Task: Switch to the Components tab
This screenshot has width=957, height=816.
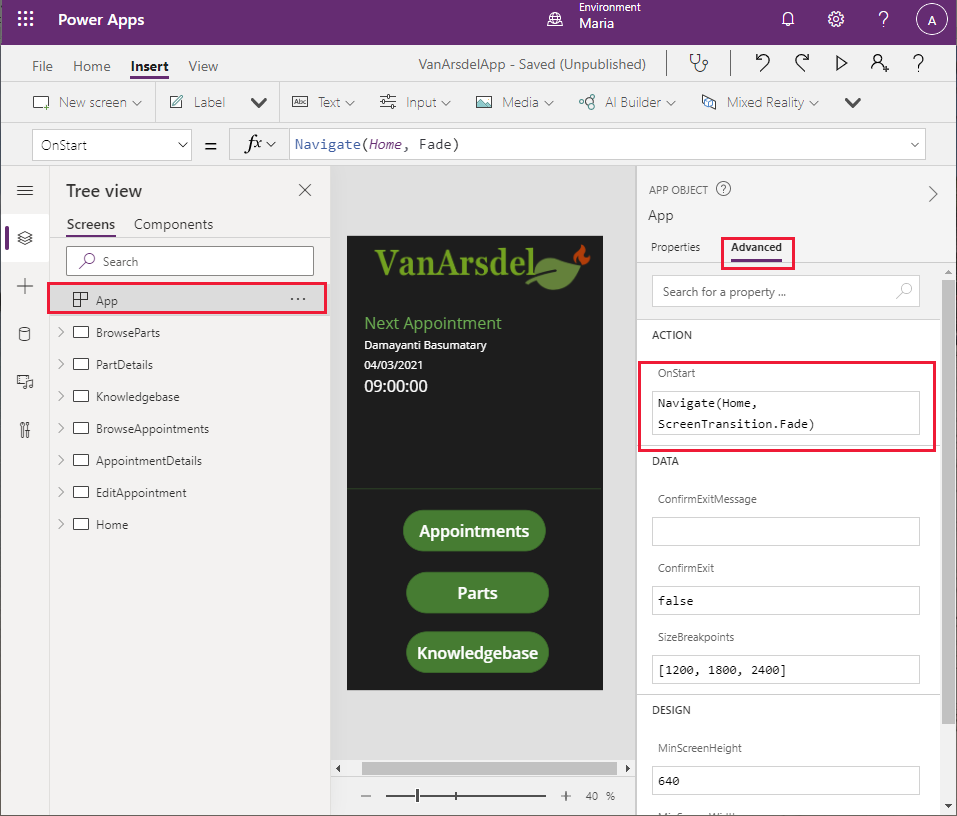Action: point(175,224)
